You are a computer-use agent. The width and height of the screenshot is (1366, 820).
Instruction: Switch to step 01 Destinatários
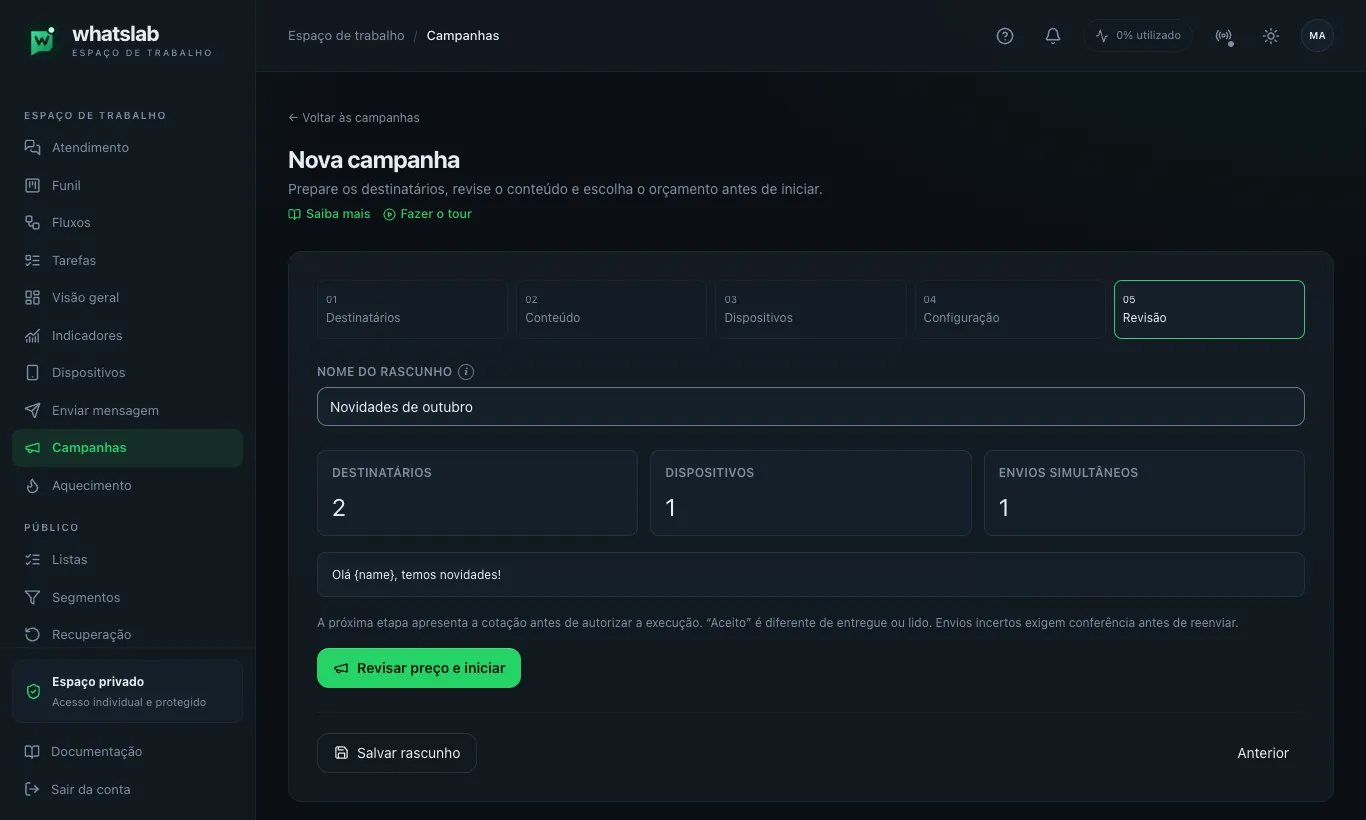pos(412,309)
